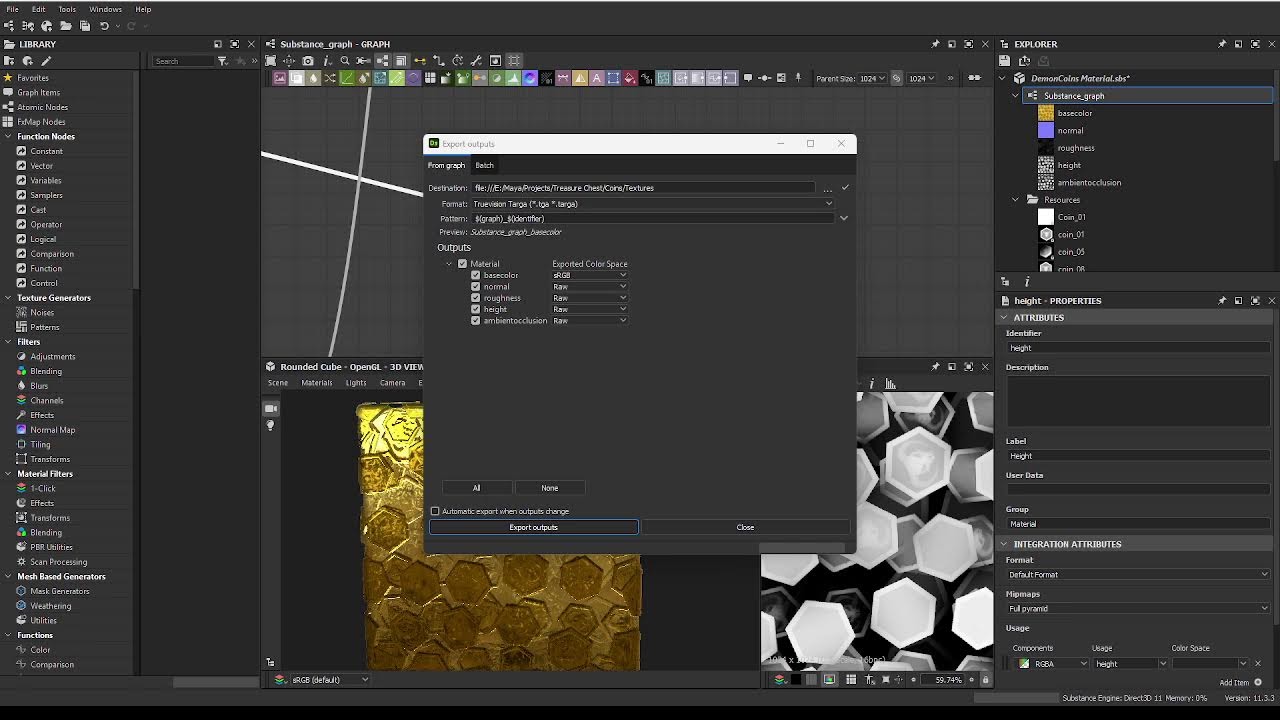Click the new Substance graph icon in main toolbar
The height and width of the screenshot is (720, 1280).
(9, 26)
